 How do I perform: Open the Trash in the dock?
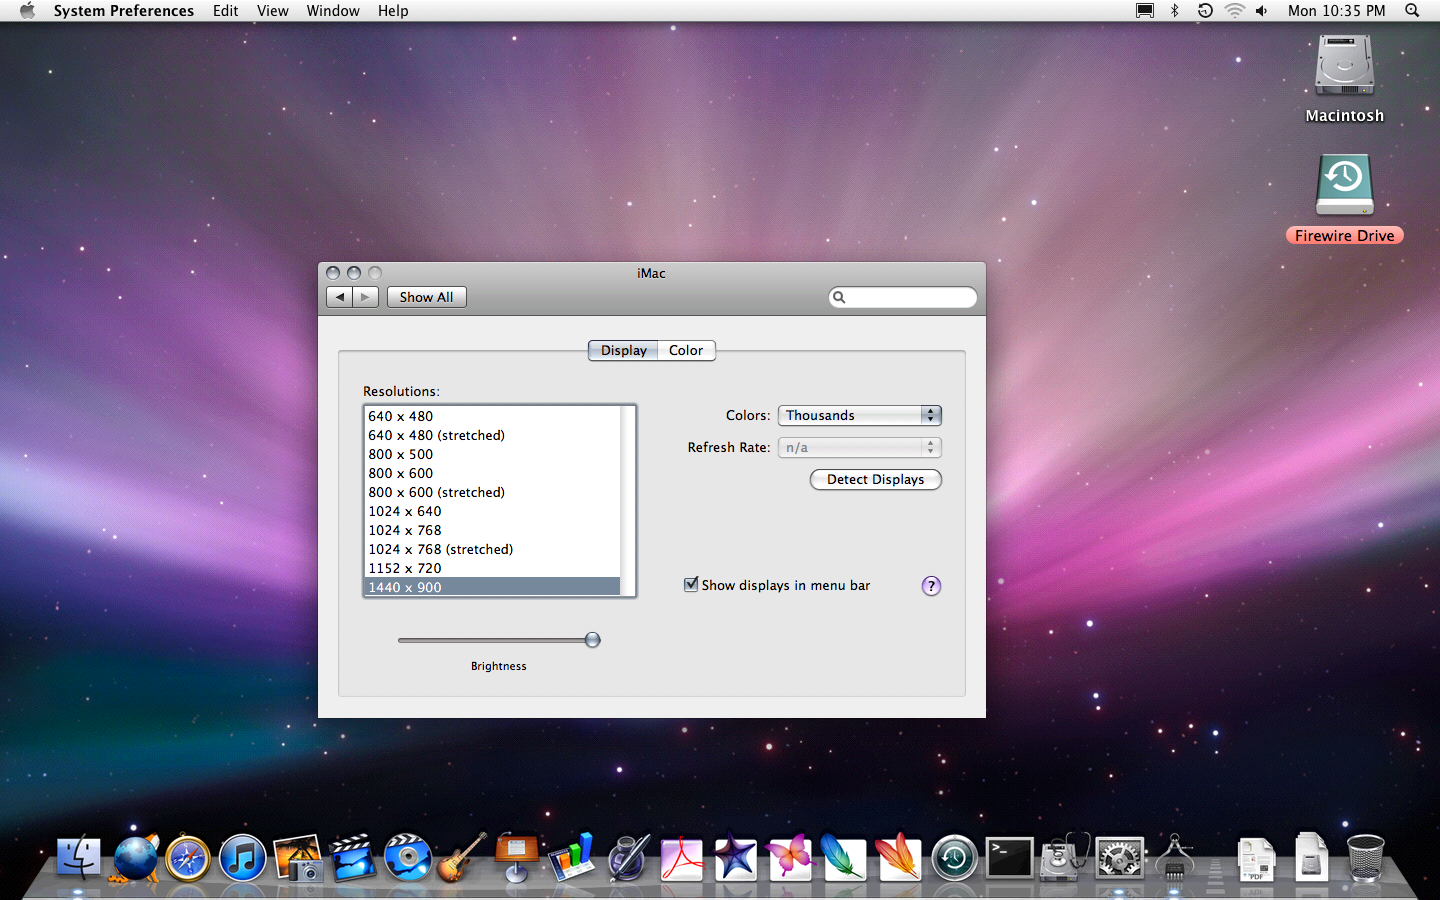1365,858
